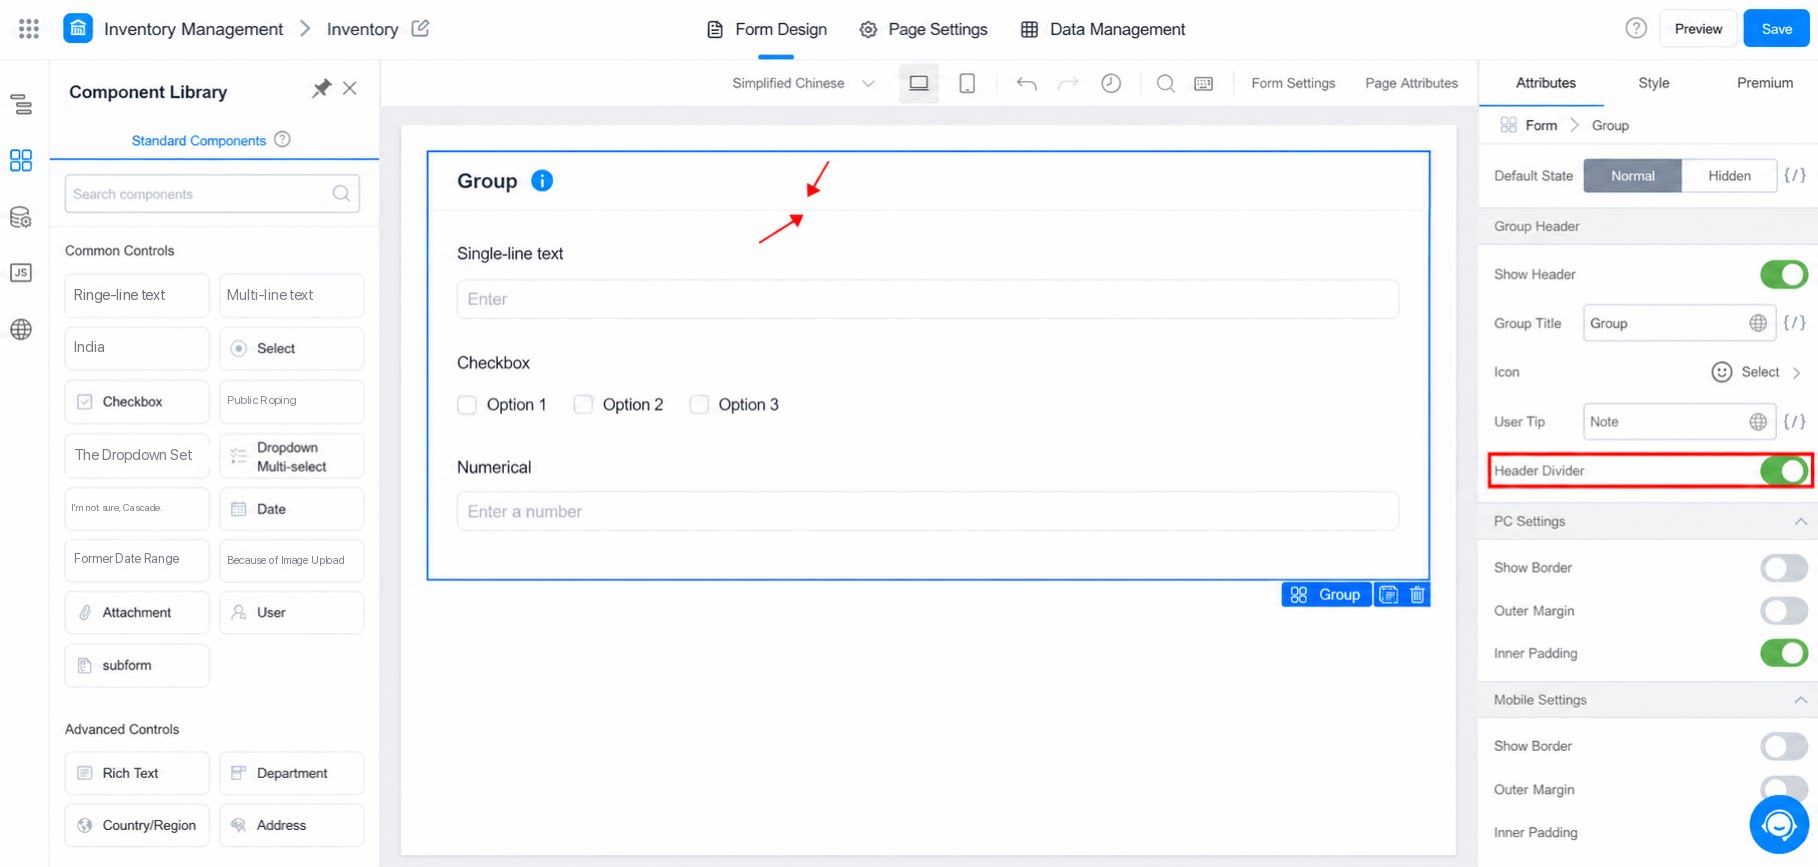Collapse the PC Settings section

tap(1800, 522)
